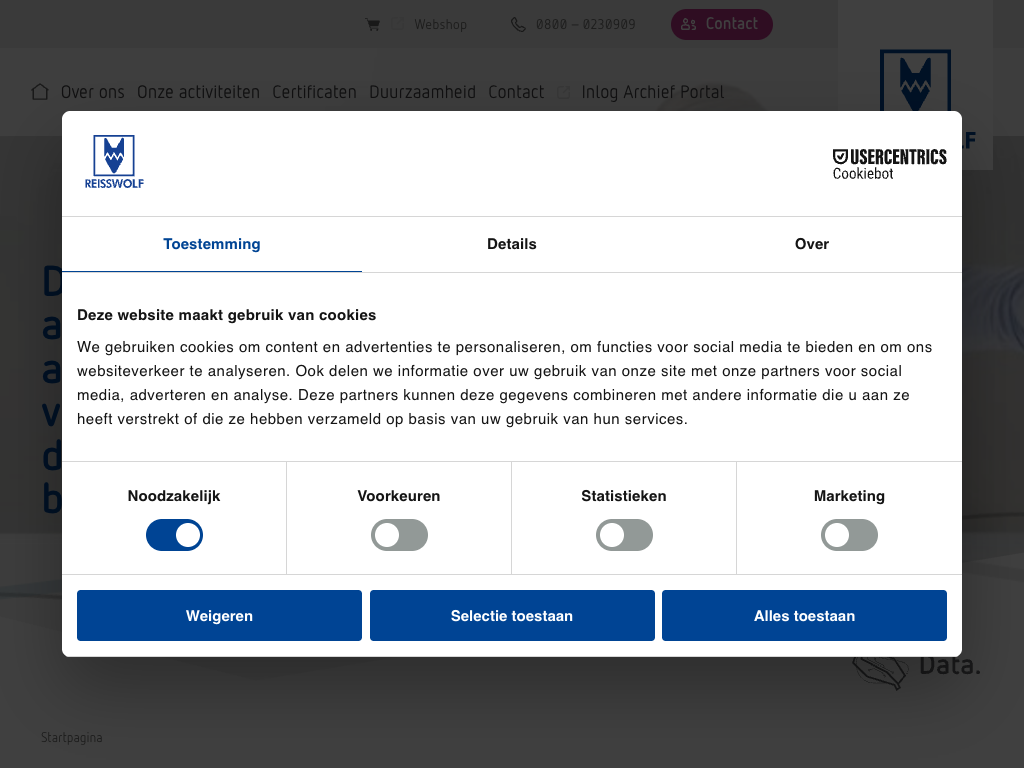
Task: Select the Toestemming tab
Action: click(x=212, y=244)
